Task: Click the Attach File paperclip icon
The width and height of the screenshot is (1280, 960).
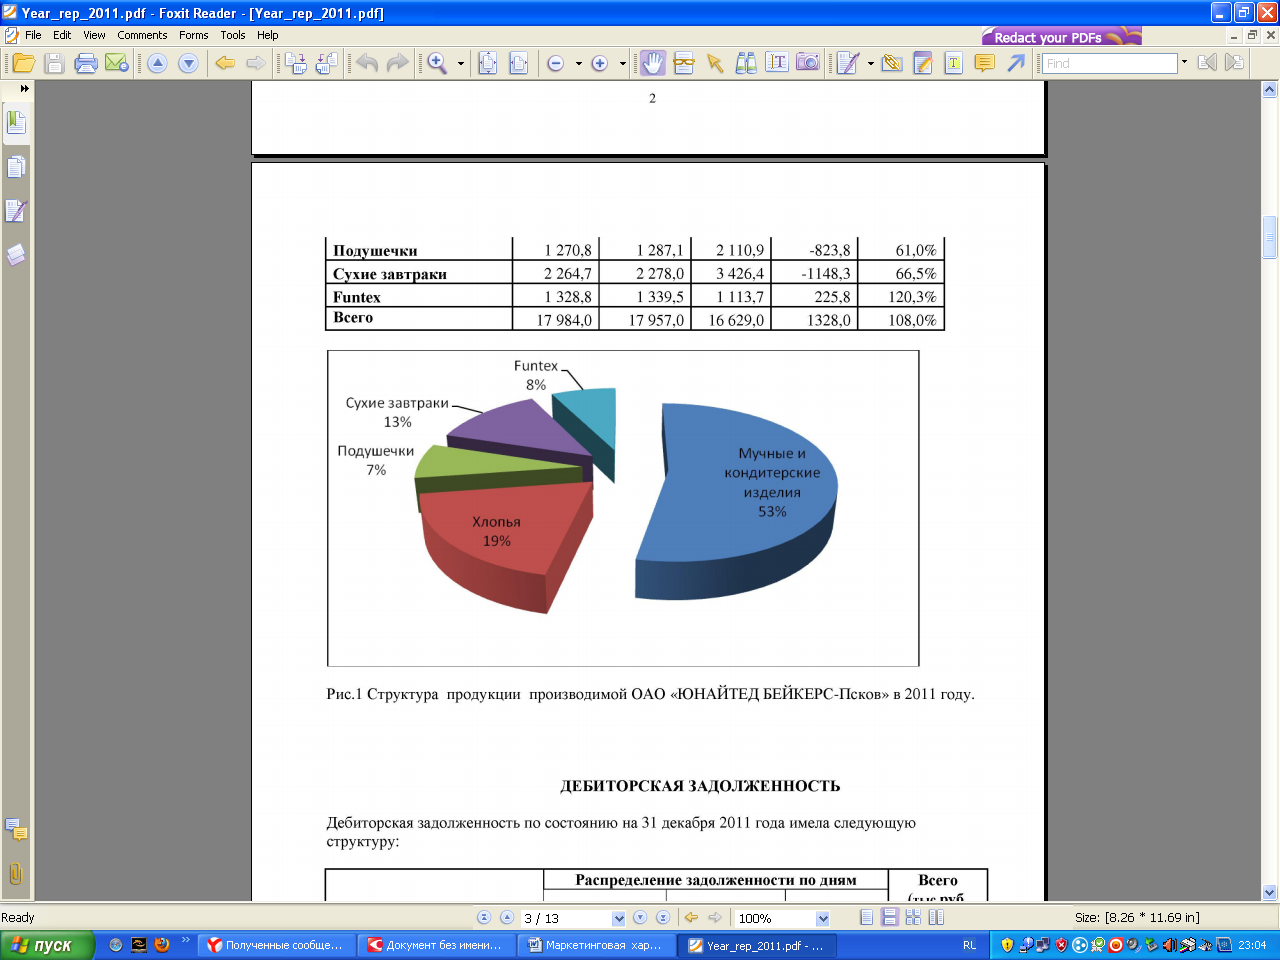Action: click(892, 63)
